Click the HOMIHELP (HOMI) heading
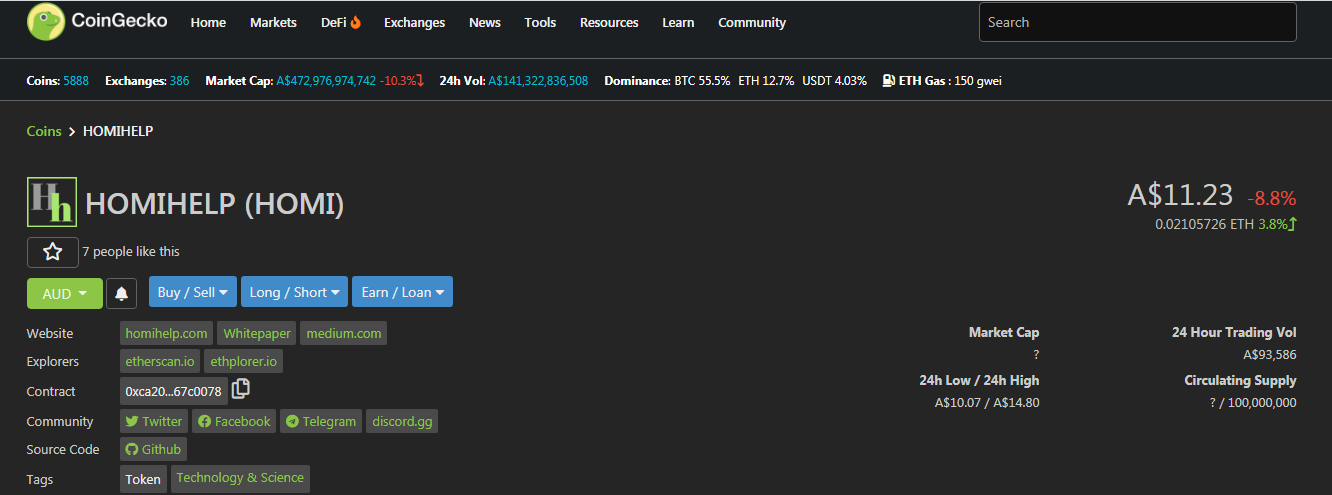This screenshot has height=495, width=1332. (x=215, y=204)
